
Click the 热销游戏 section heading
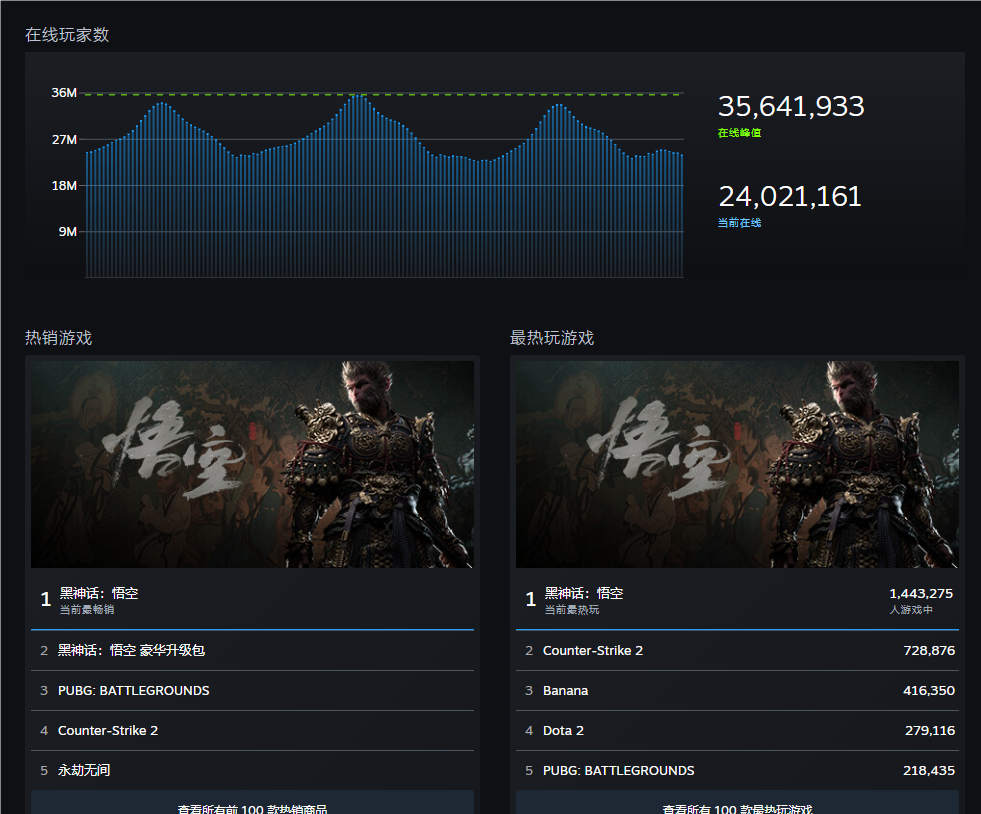coord(59,338)
